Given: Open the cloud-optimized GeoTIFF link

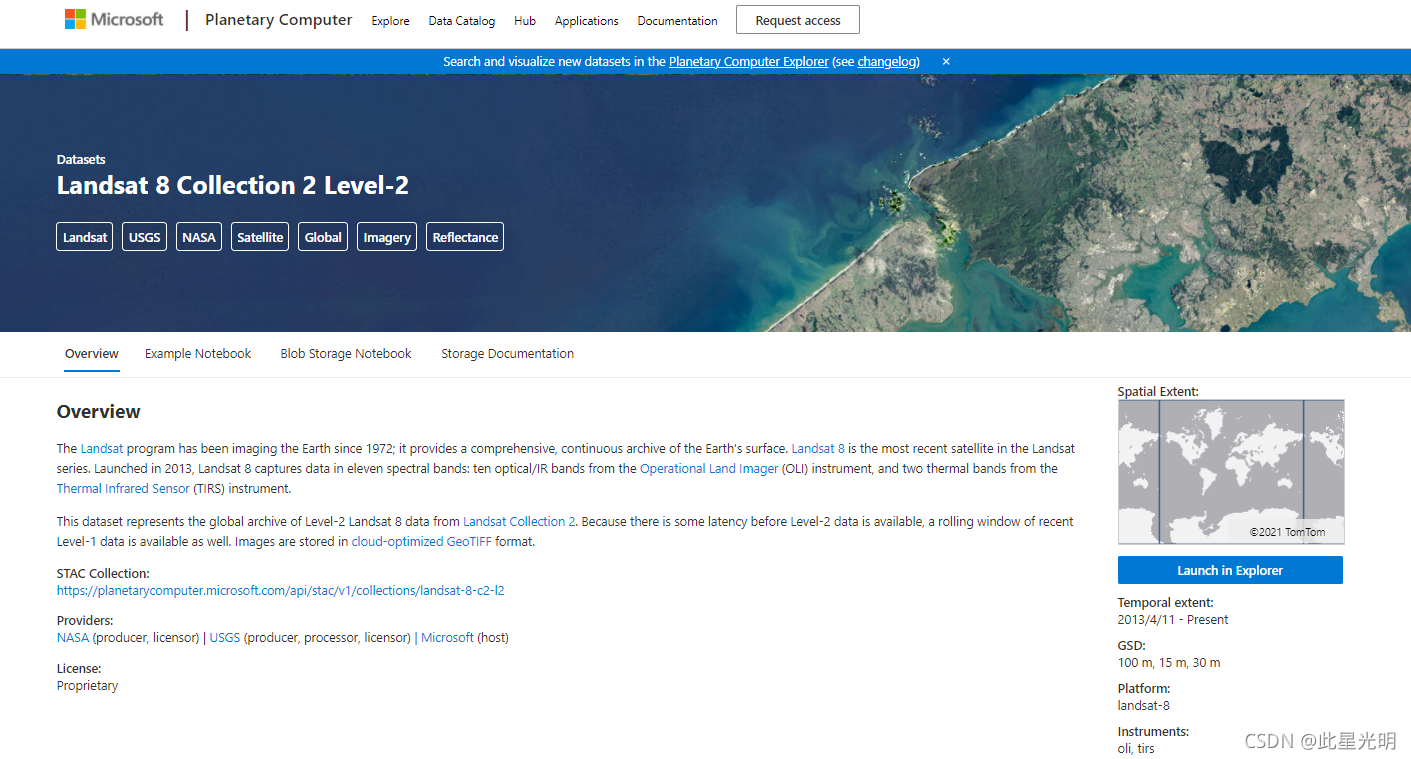Looking at the screenshot, I should click(x=422, y=542).
